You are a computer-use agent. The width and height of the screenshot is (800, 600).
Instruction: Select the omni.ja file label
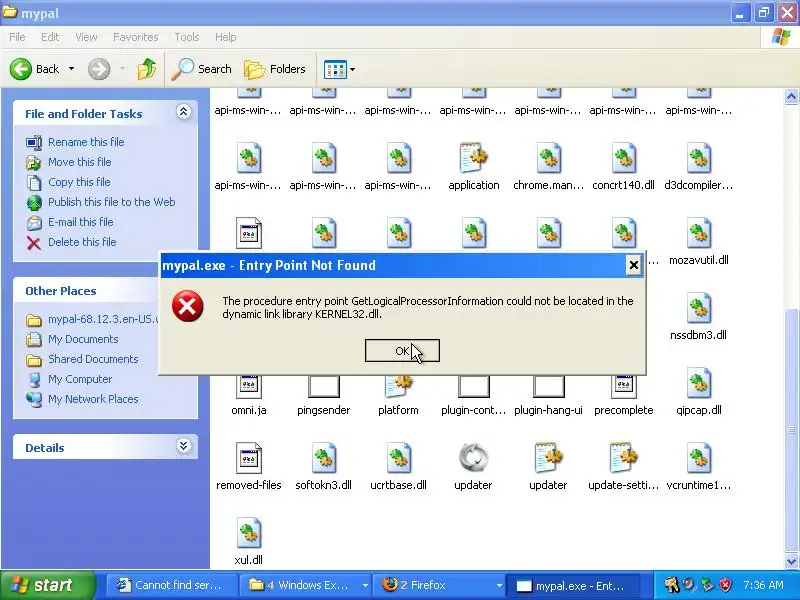point(248,410)
